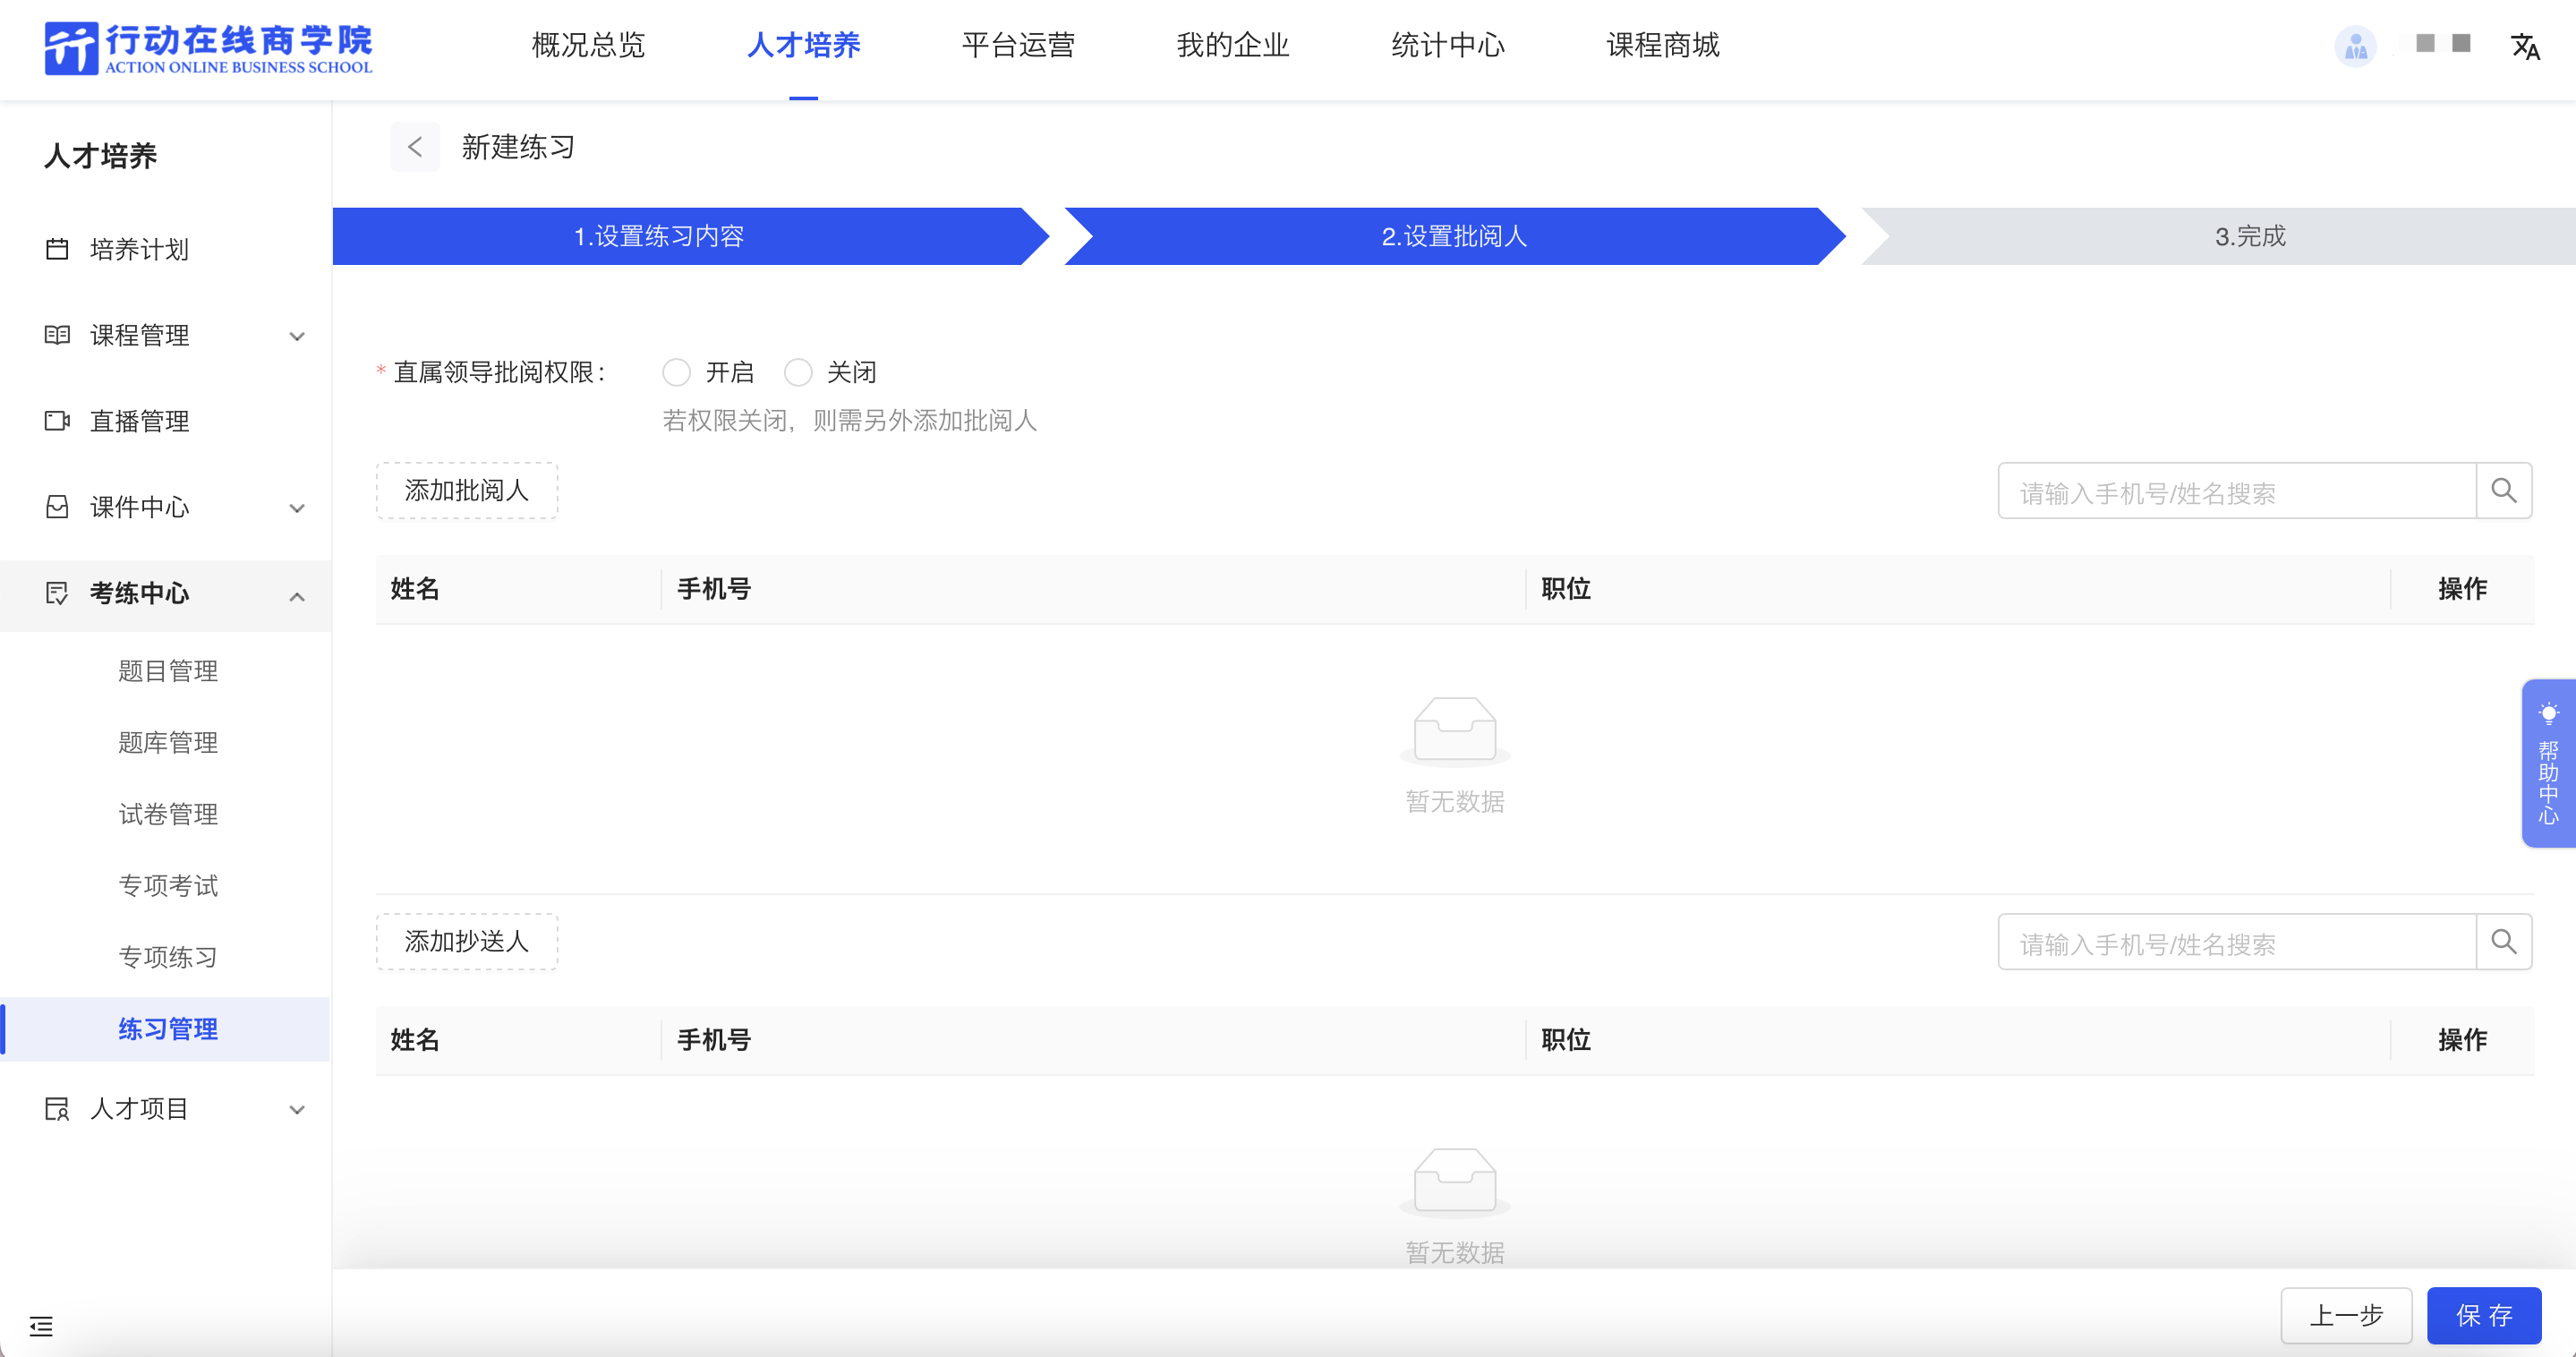Expand the 课程管理 chevron
Image resolution: width=2576 pixels, height=1357 pixels.
(297, 336)
